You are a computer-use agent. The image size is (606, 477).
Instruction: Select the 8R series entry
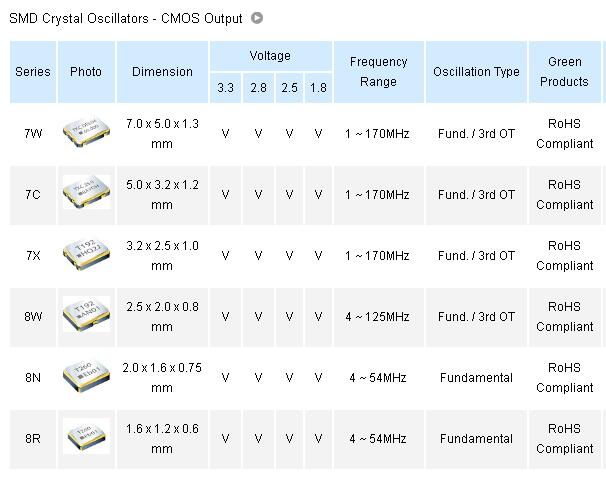click(x=33, y=439)
